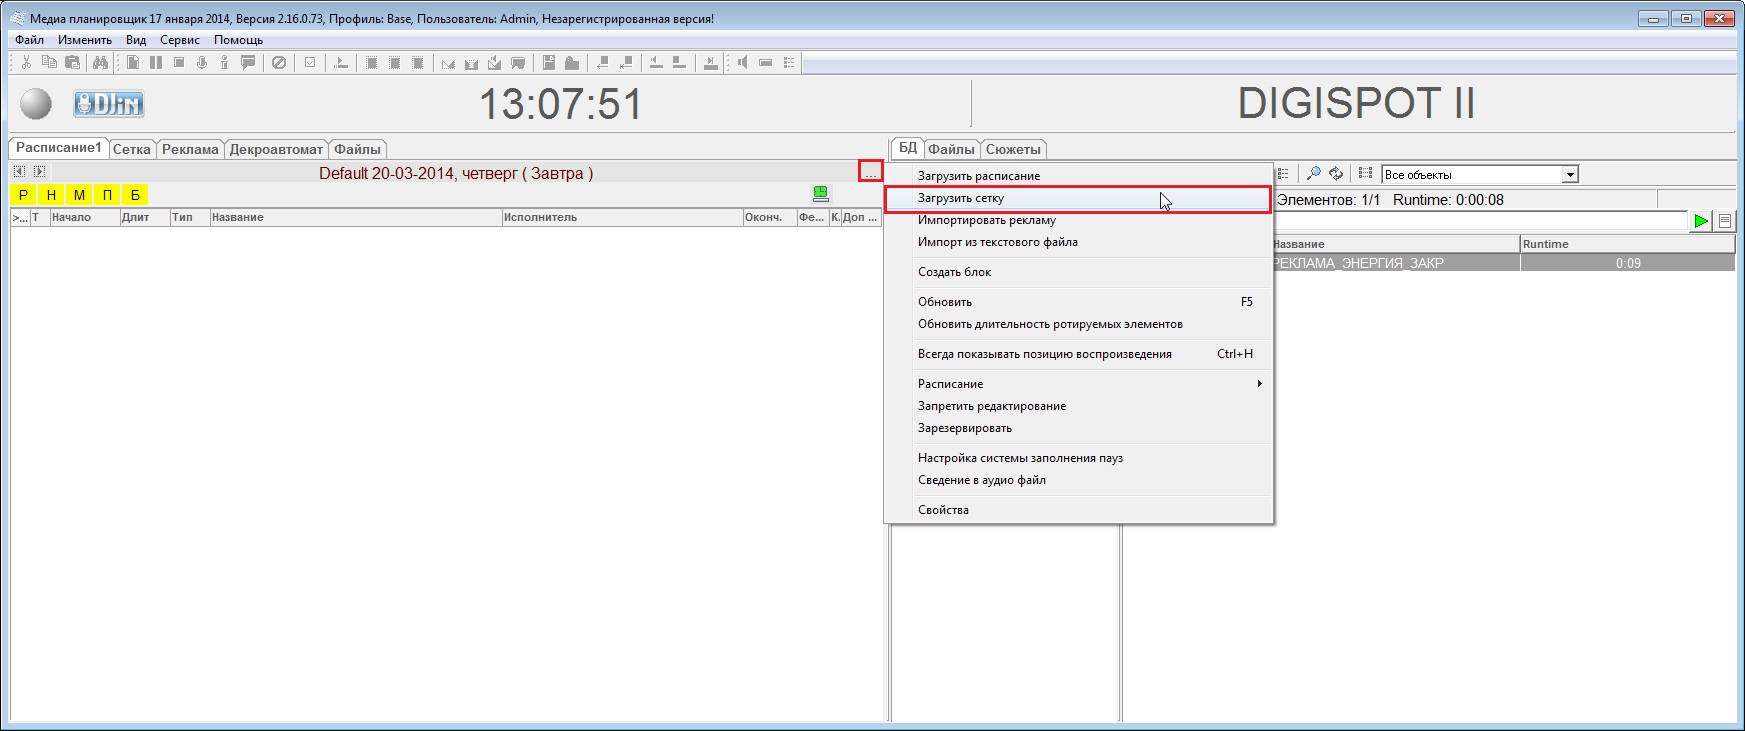This screenshot has height=731, width=1745.
Task: Select the РЕКЛАМА_ЭНЕРГИЯ_ЗАКР row
Action: tap(1503, 263)
